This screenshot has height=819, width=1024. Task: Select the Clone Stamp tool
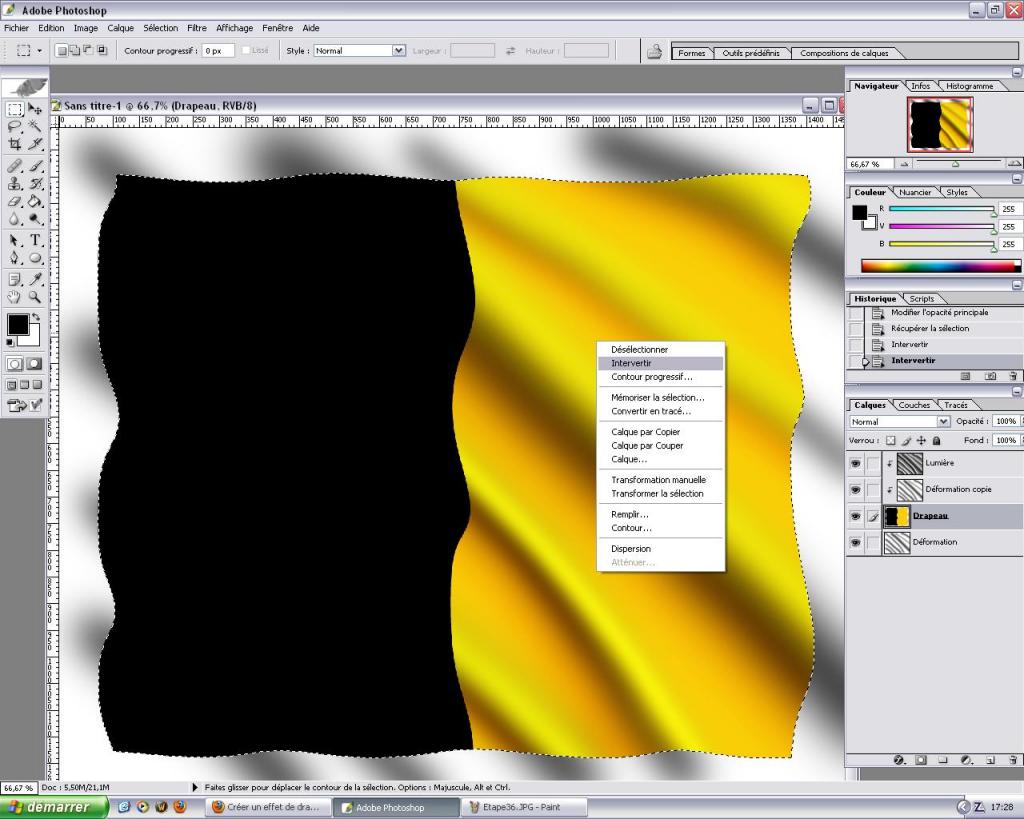click(15, 184)
